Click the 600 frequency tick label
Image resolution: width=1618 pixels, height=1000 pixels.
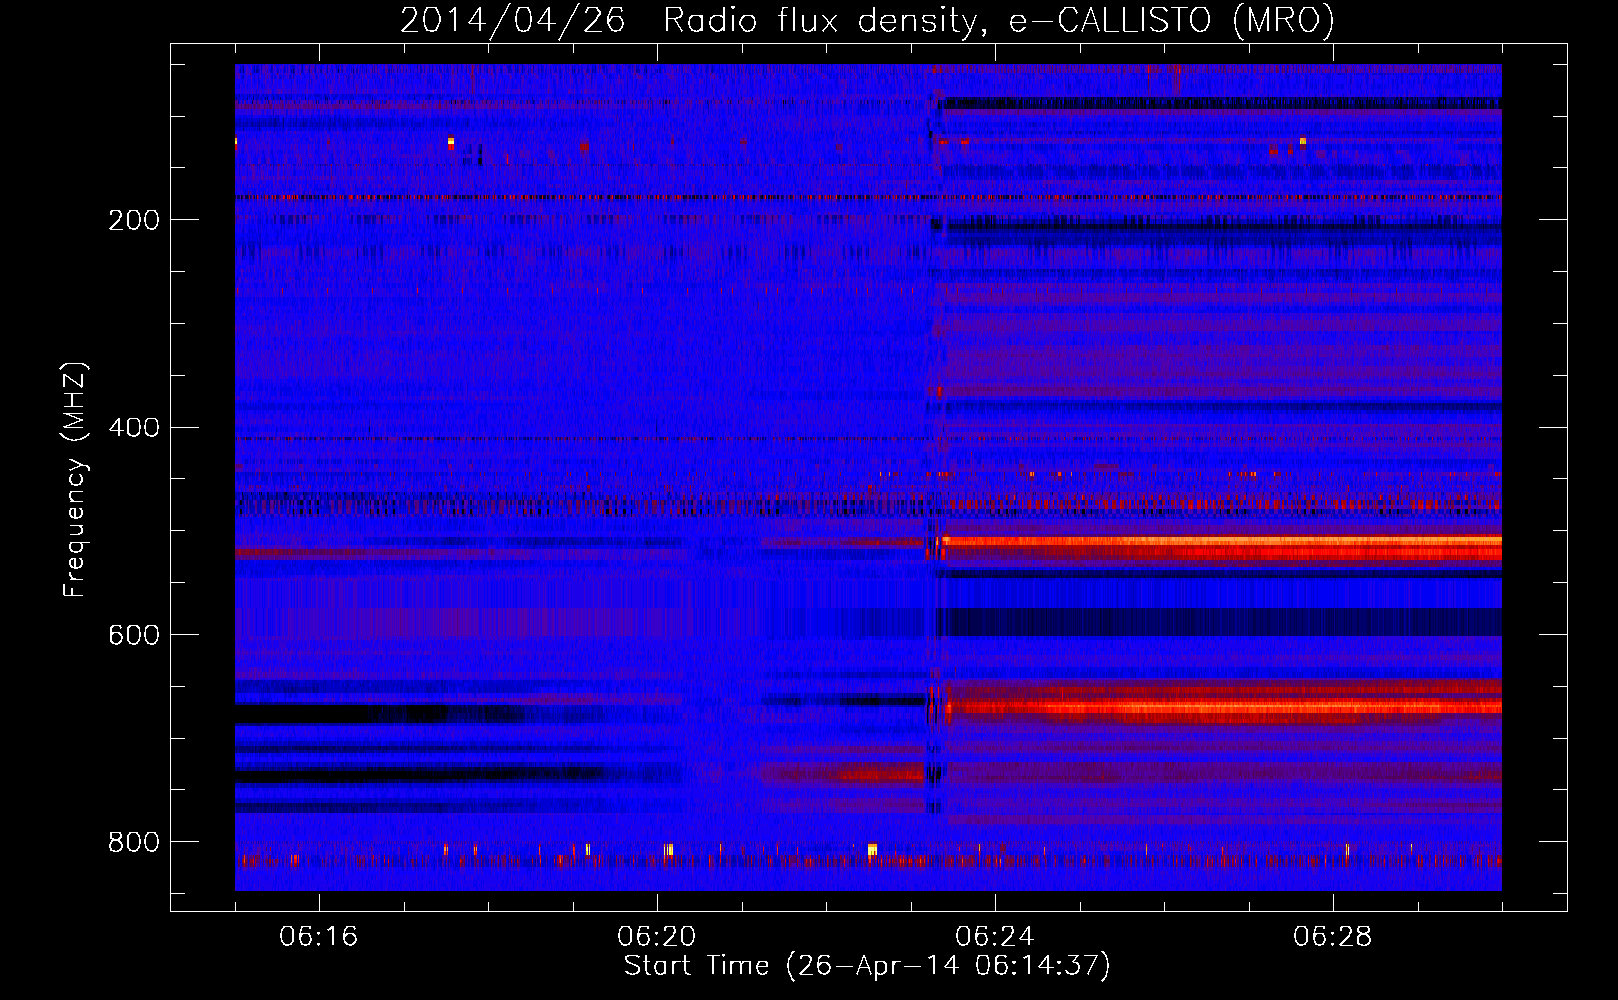click(x=134, y=635)
